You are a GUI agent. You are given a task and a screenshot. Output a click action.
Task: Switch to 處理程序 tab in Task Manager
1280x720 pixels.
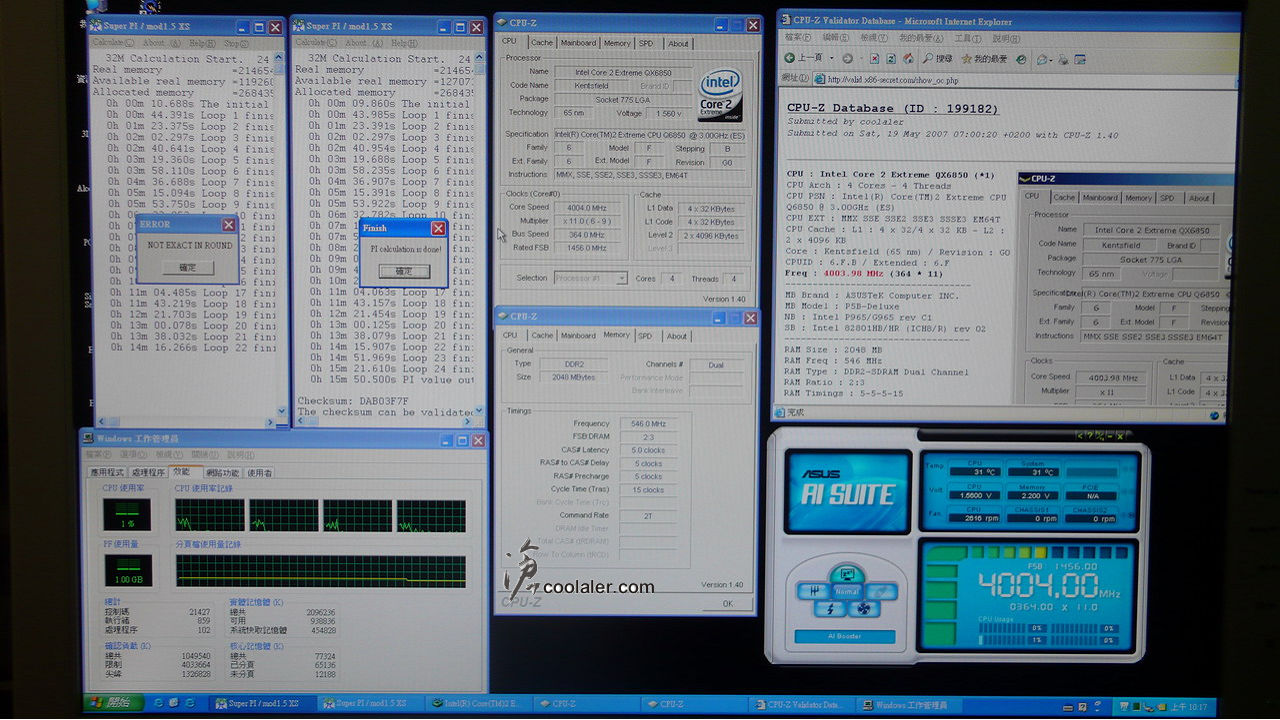(x=148, y=472)
